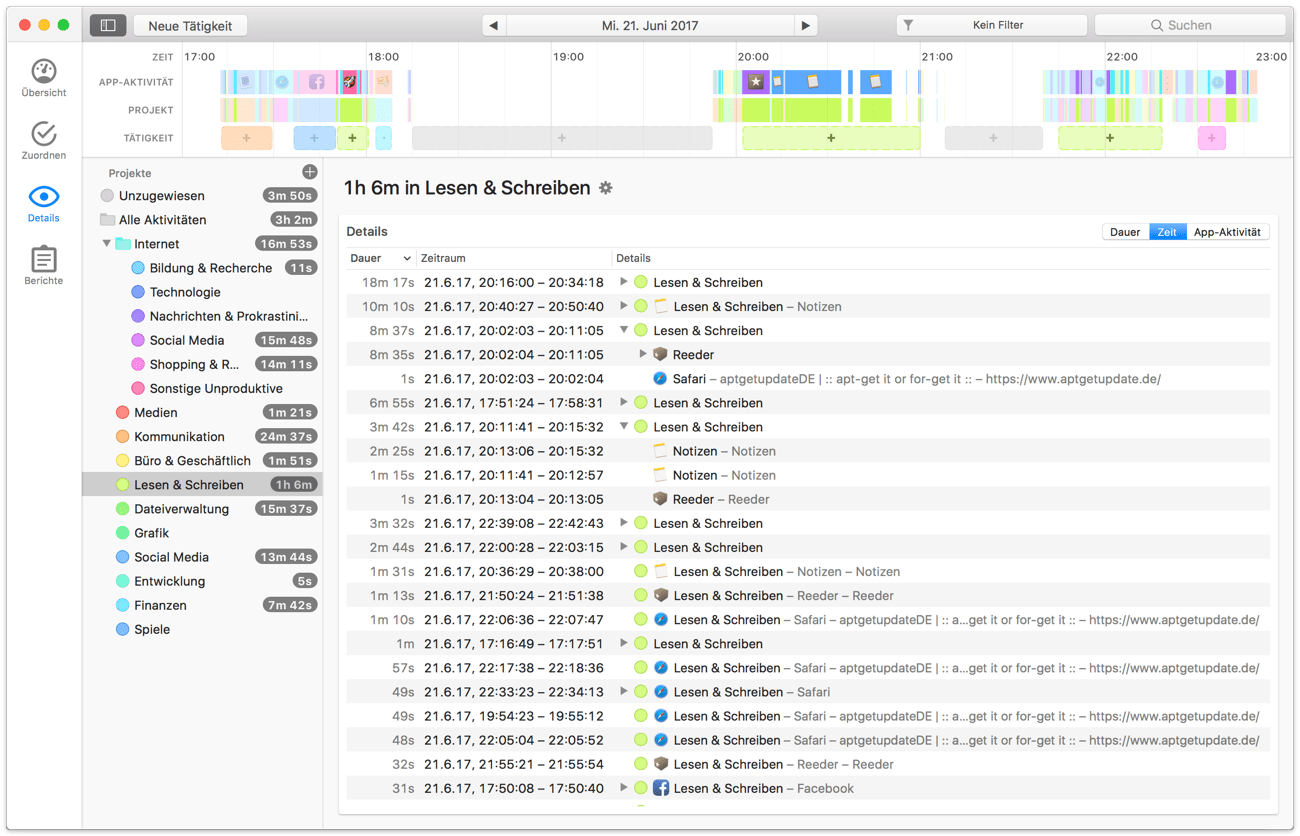Switch to the Dauer segment
Screen dimensions: 1300x836
coord(1125,232)
